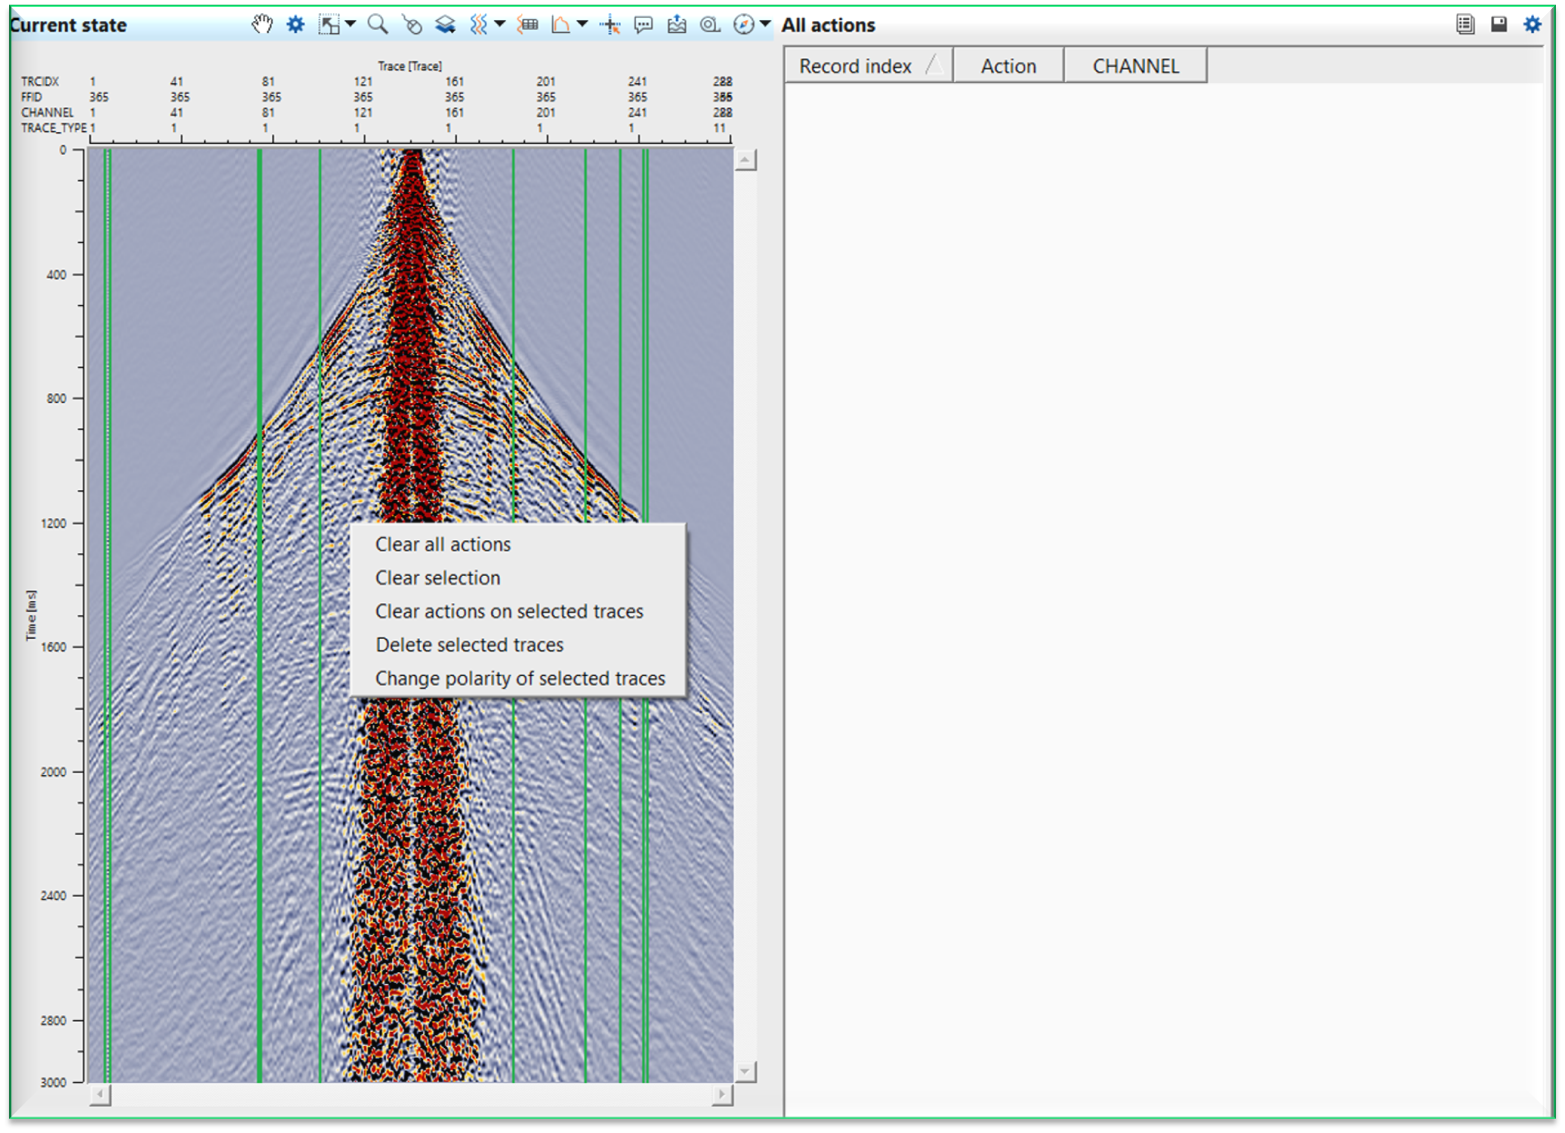Save actions using the floppy disk icon
This screenshot has width=1565, height=1133.
point(1498,23)
